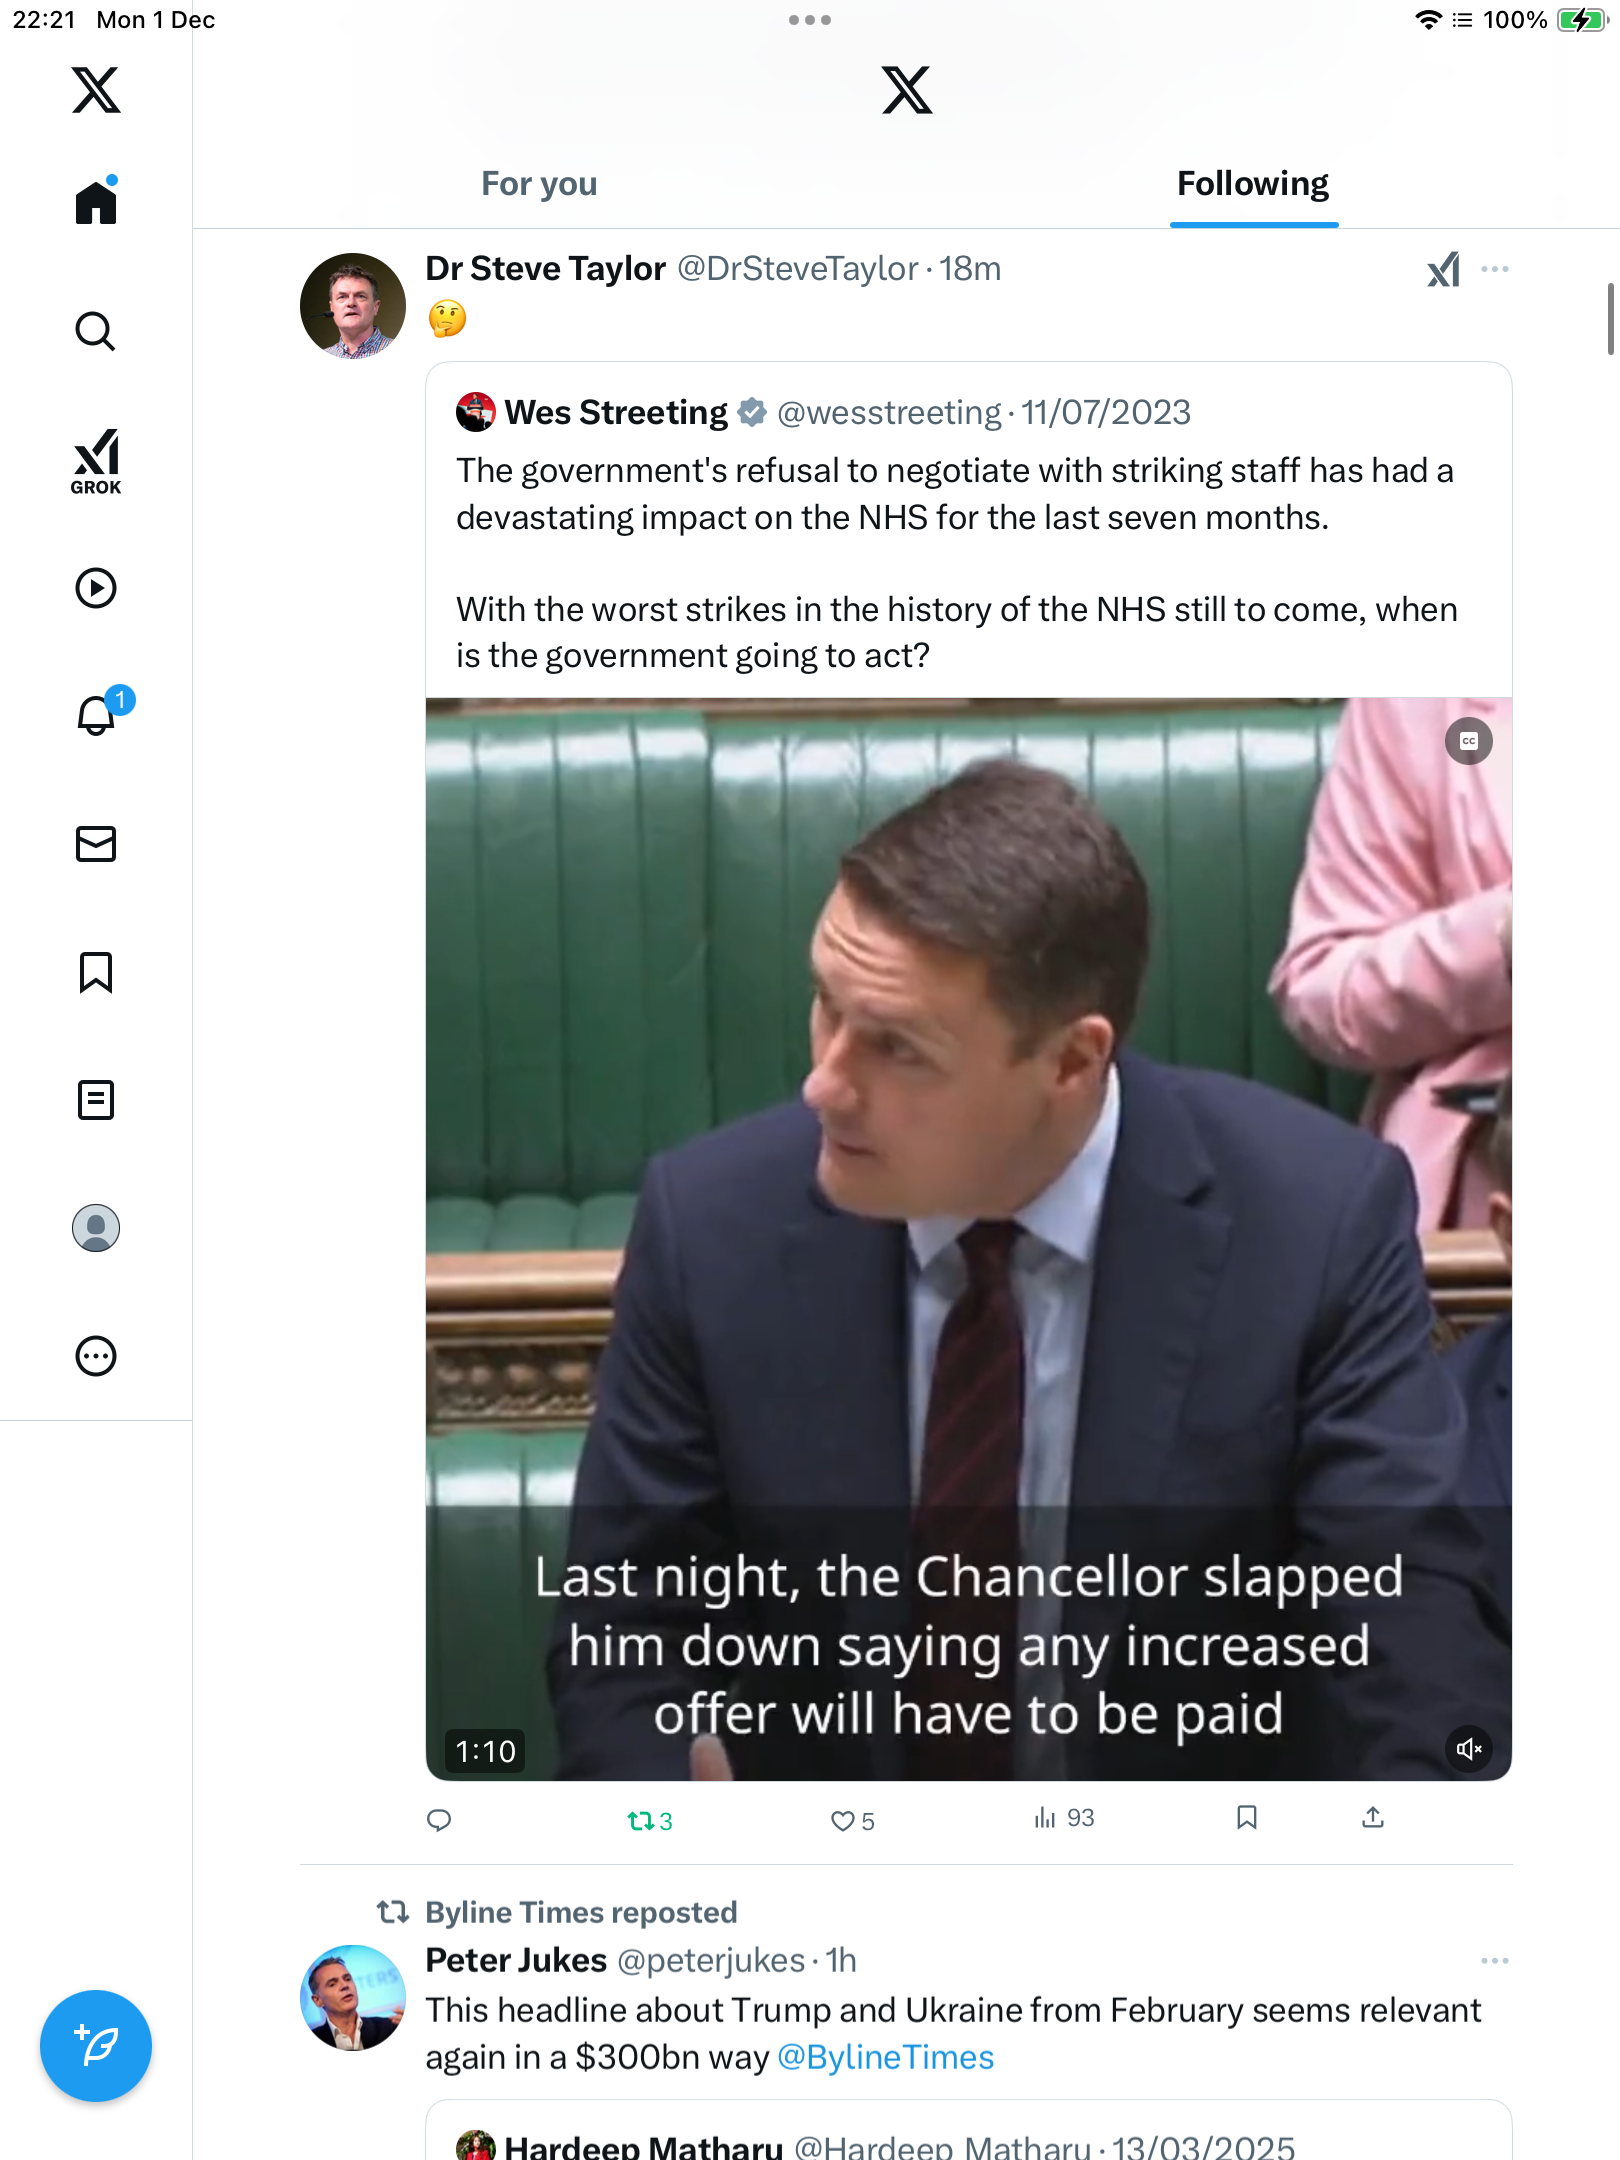Unmute the Wes Streeting video
The width and height of the screenshot is (1620, 2160).
tap(1469, 1749)
